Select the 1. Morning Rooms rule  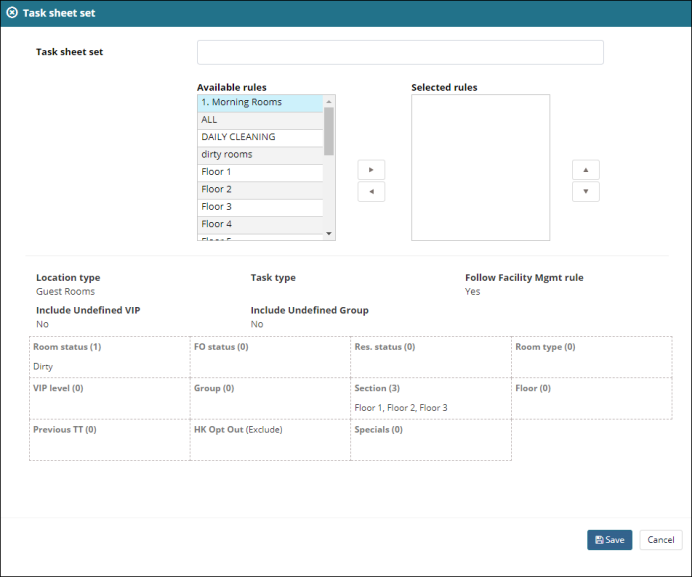point(260,102)
